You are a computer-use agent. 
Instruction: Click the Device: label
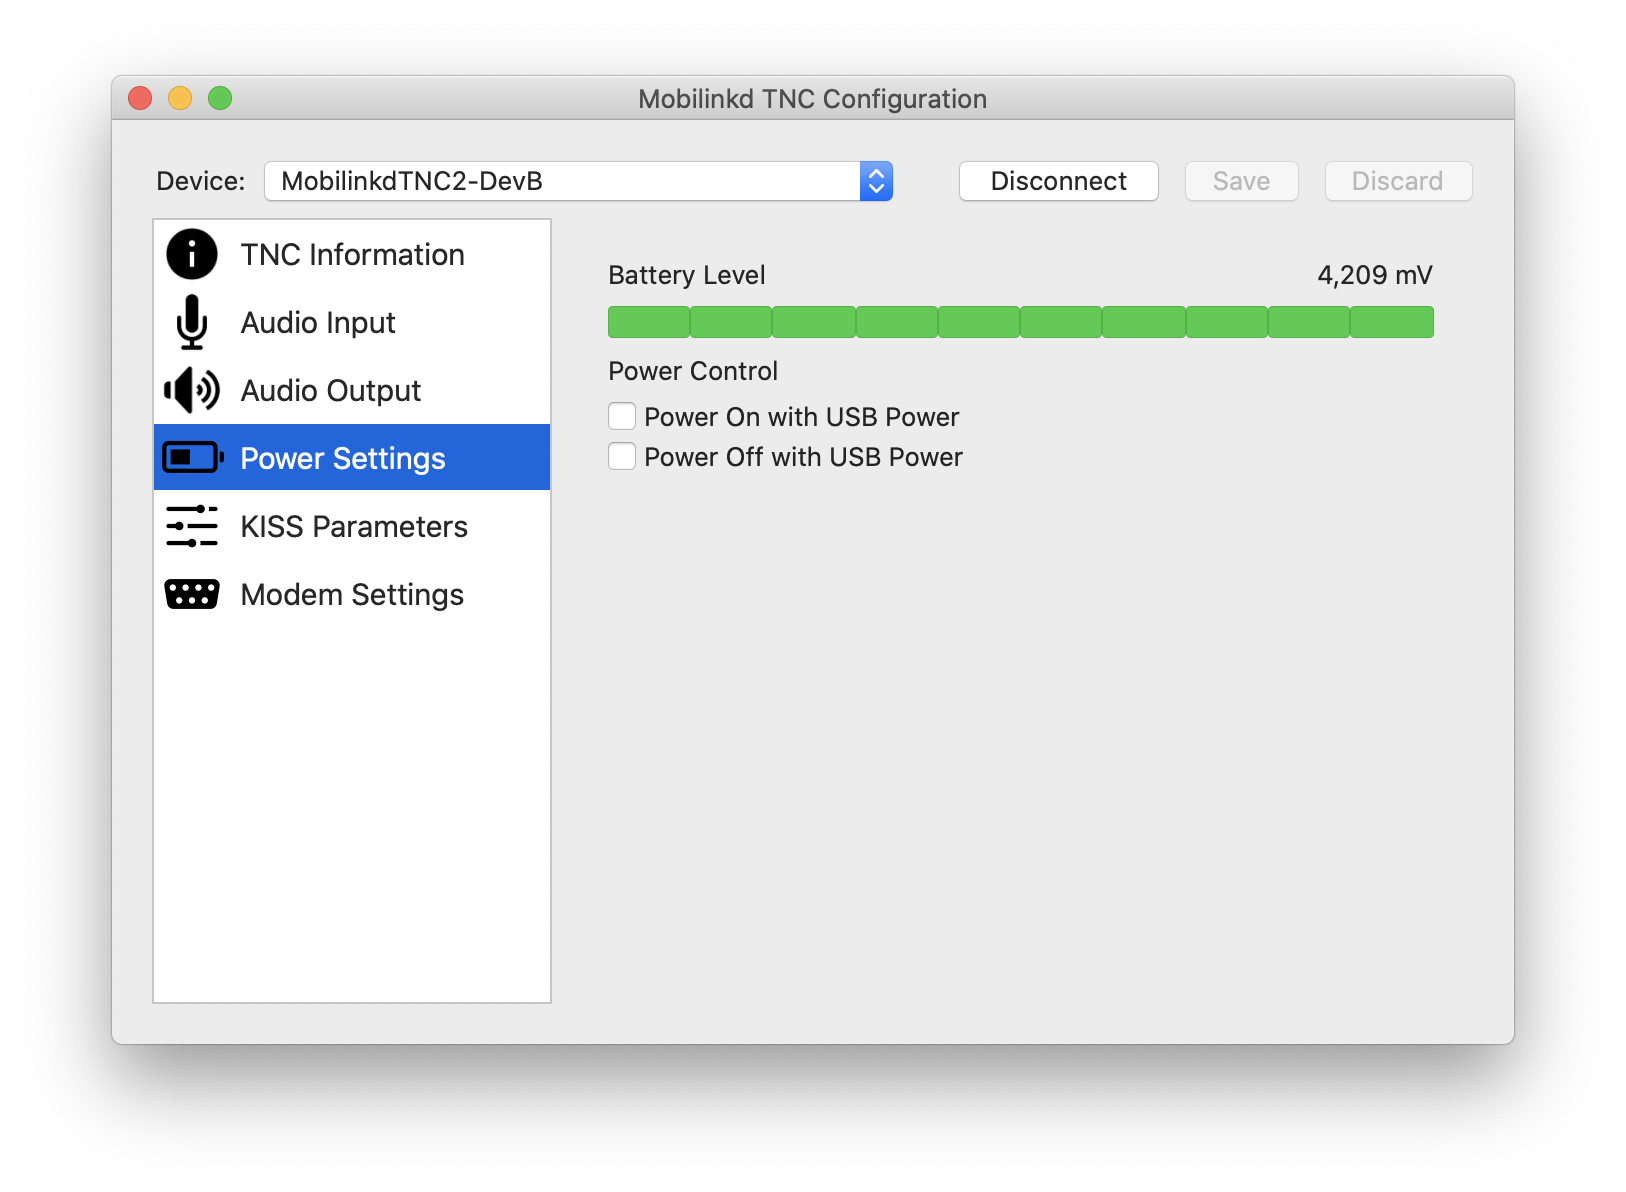pyautogui.click(x=201, y=181)
